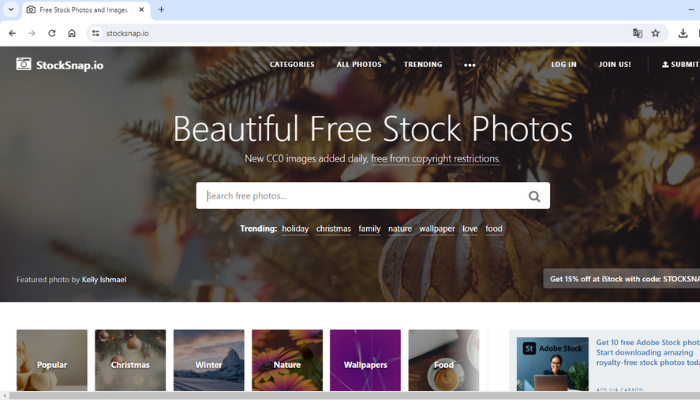Go back to previous page

click(x=12, y=33)
